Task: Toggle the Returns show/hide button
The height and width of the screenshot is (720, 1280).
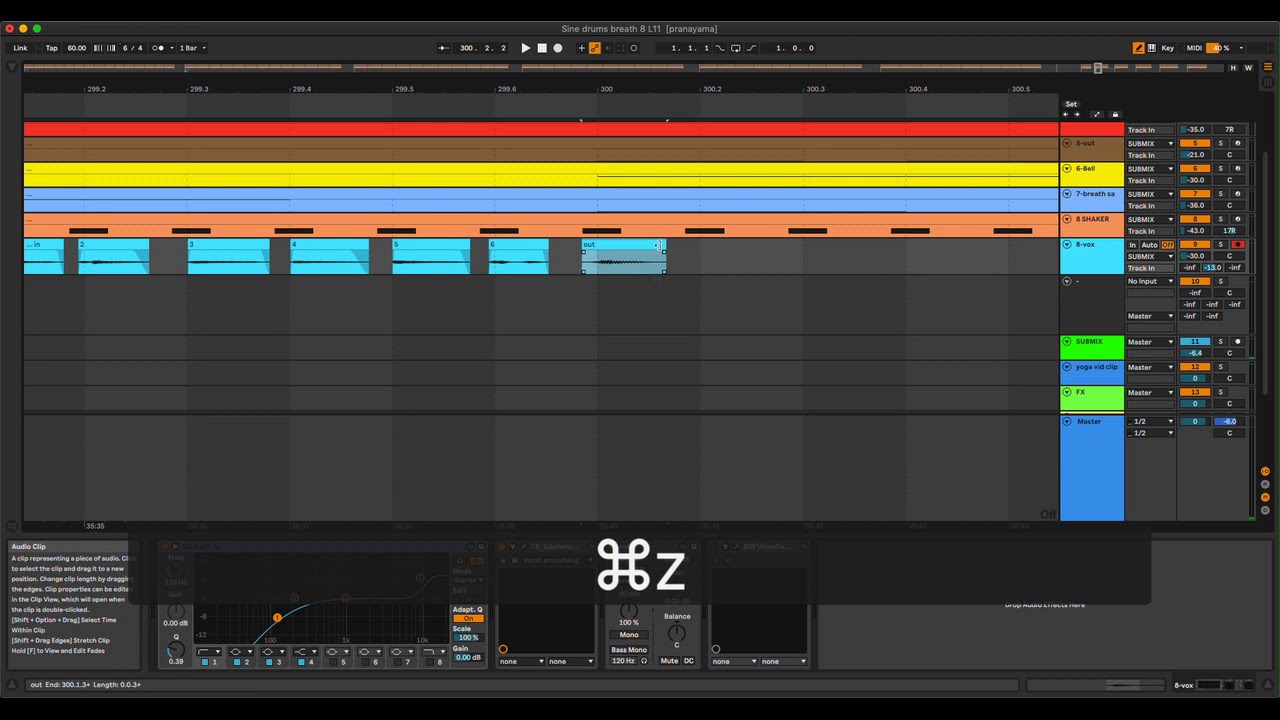Action: pyautogui.click(x=1265, y=484)
